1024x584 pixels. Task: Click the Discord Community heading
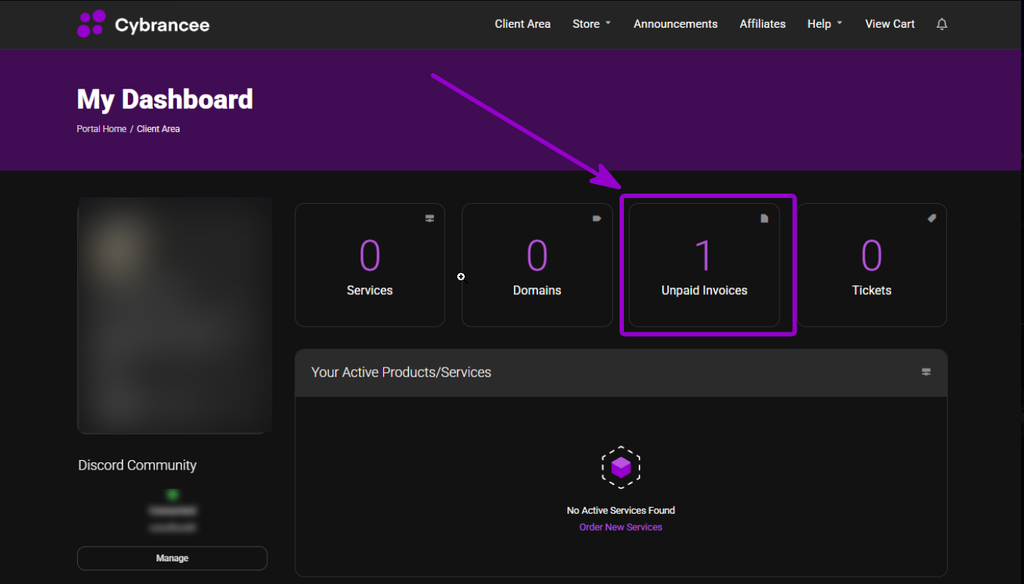pyautogui.click(x=137, y=465)
